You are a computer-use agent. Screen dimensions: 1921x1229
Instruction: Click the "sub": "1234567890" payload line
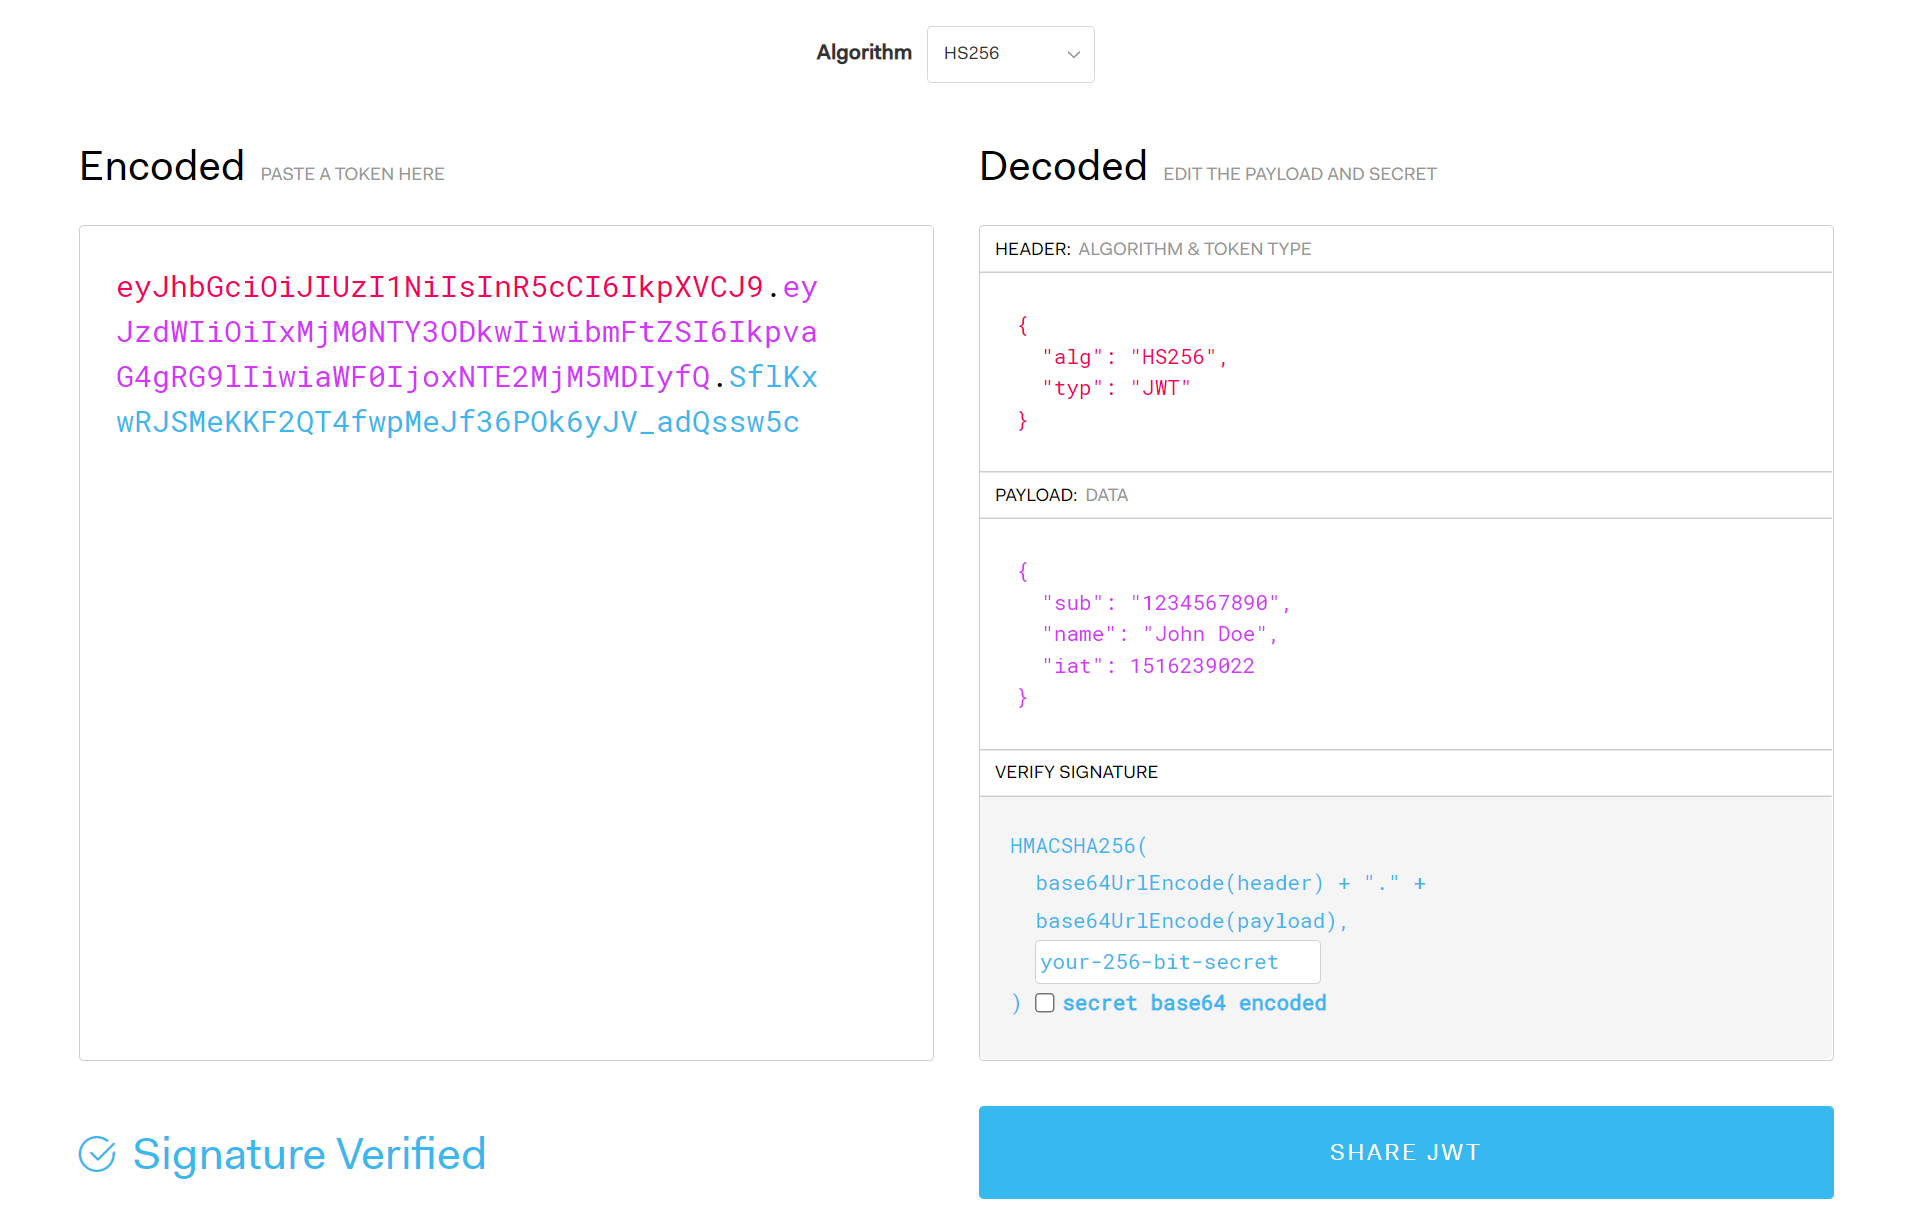pyautogui.click(x=1165, y=603)
